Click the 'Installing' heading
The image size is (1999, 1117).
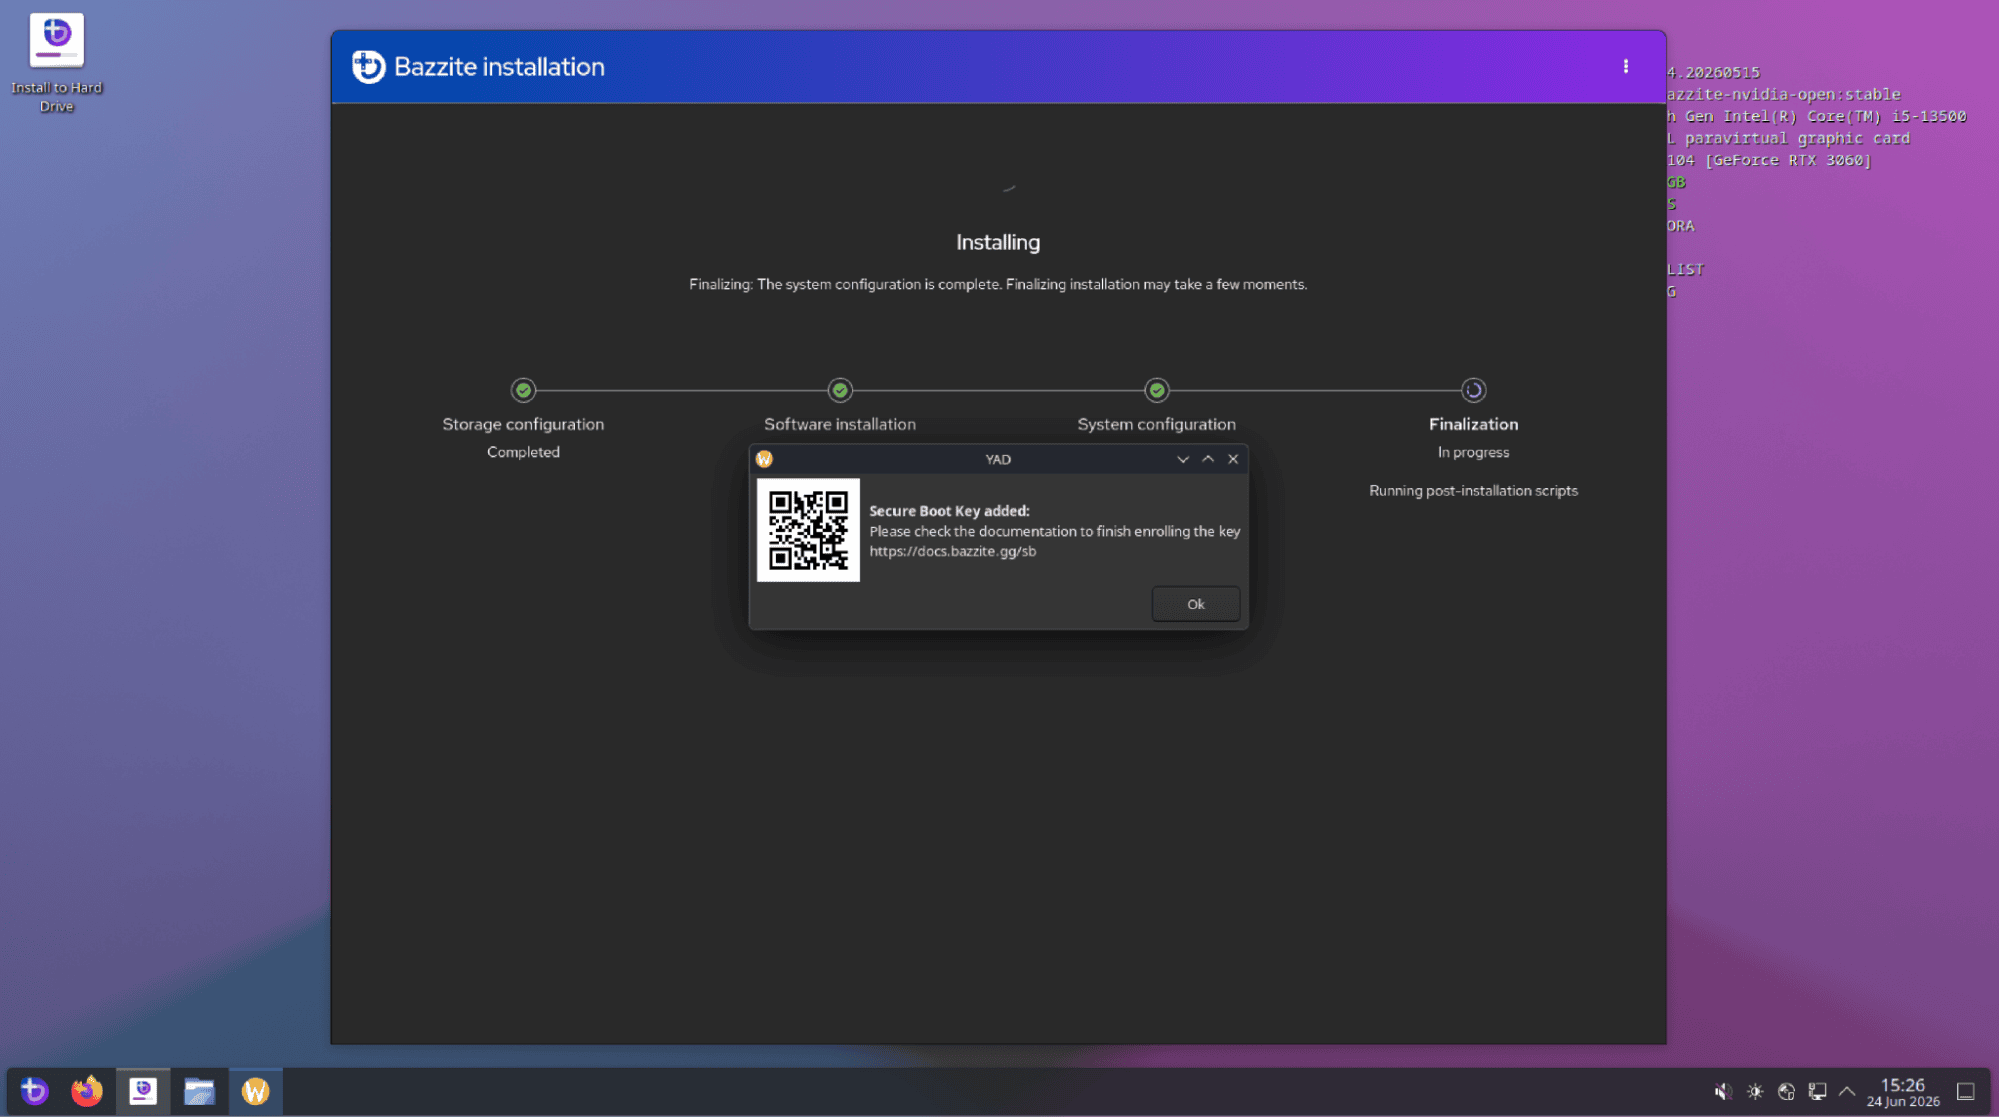point(998,242)
